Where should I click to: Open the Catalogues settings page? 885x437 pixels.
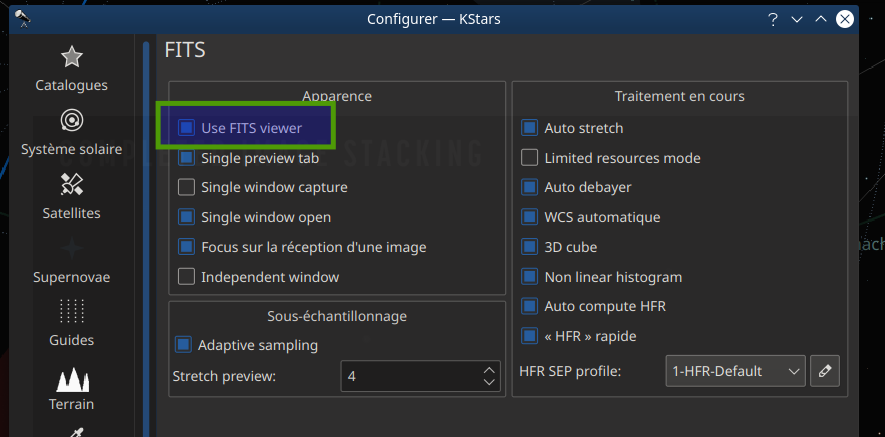point(71,68)
